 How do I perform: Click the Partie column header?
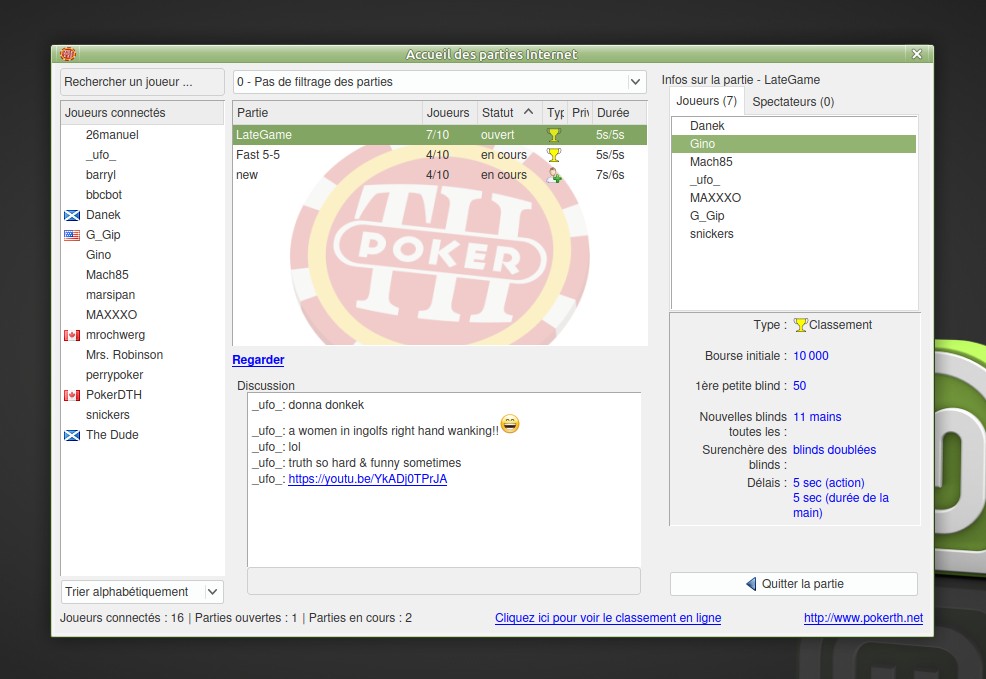(327, 113)
